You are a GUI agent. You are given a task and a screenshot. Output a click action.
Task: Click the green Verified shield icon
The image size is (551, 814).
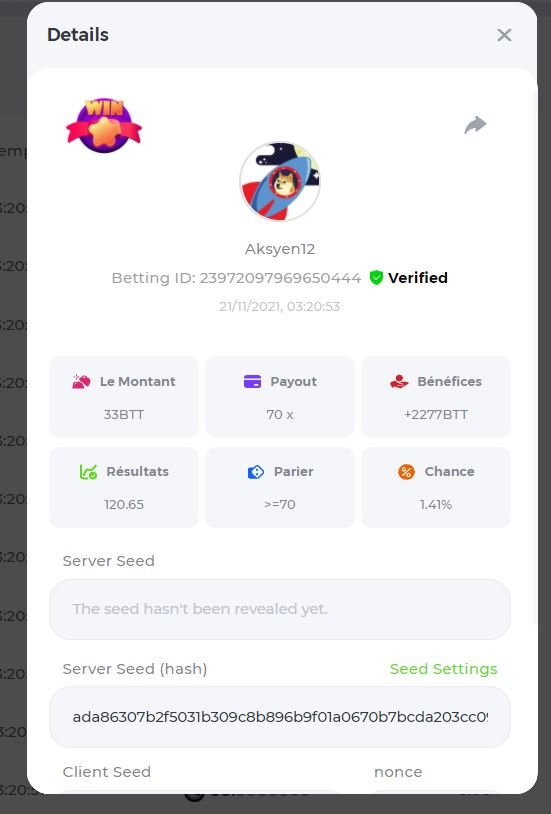[376, 278]
